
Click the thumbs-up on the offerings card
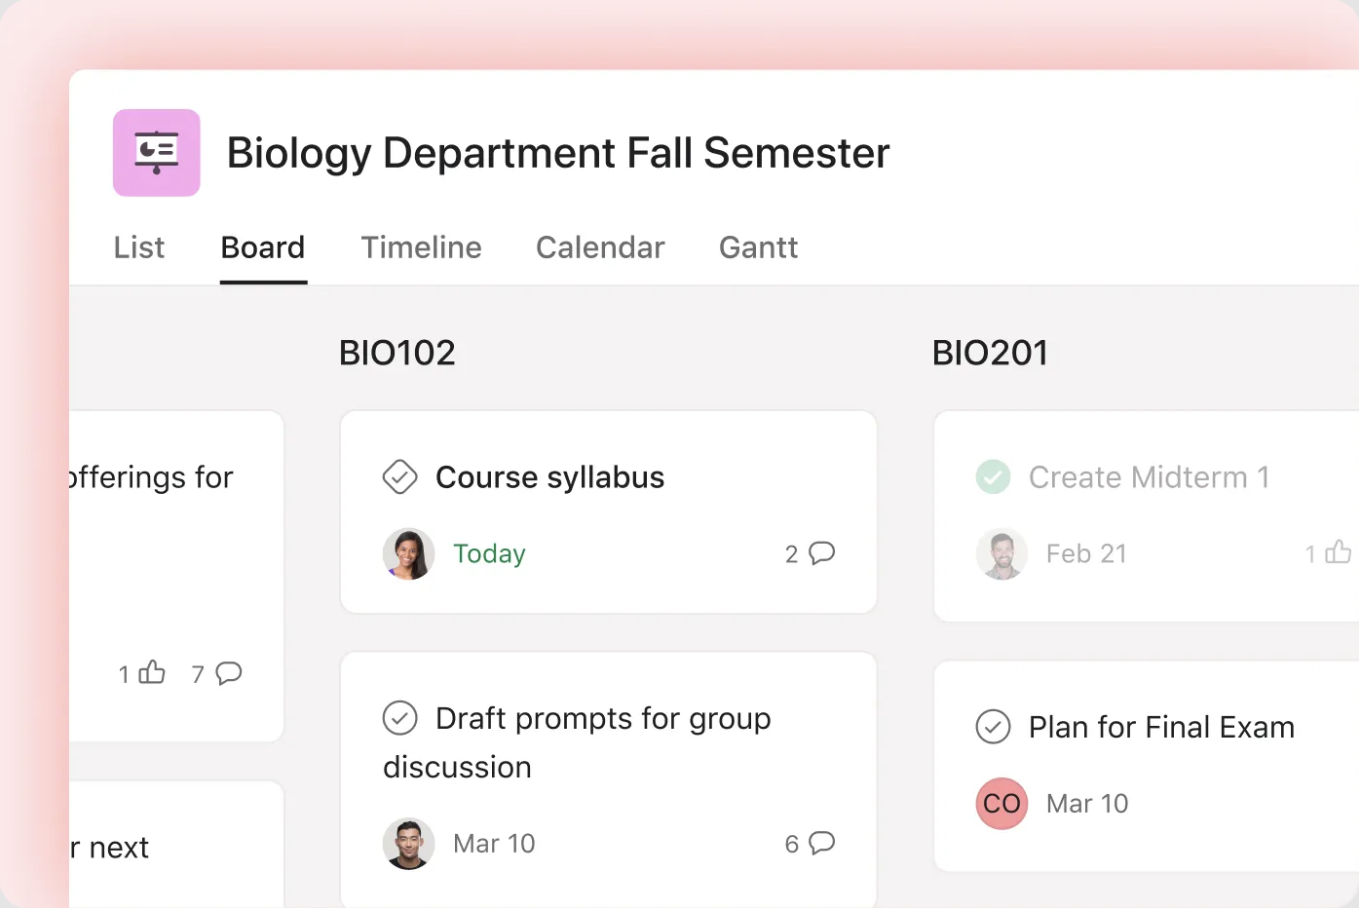[x=152, y=673]
